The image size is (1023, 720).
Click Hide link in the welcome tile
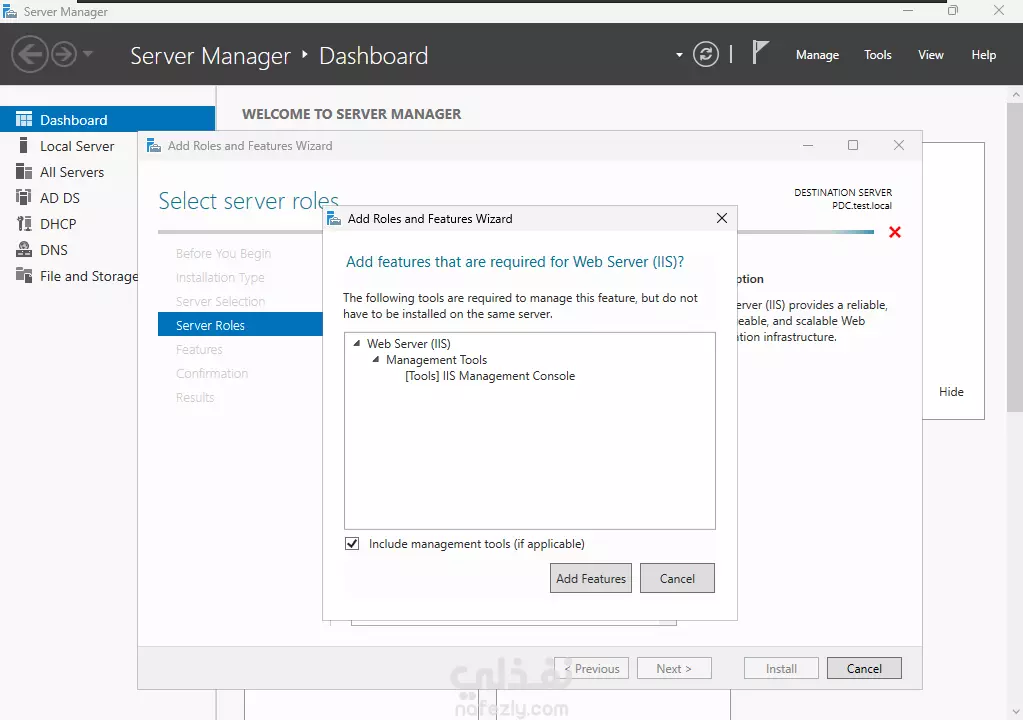(951, 392)
